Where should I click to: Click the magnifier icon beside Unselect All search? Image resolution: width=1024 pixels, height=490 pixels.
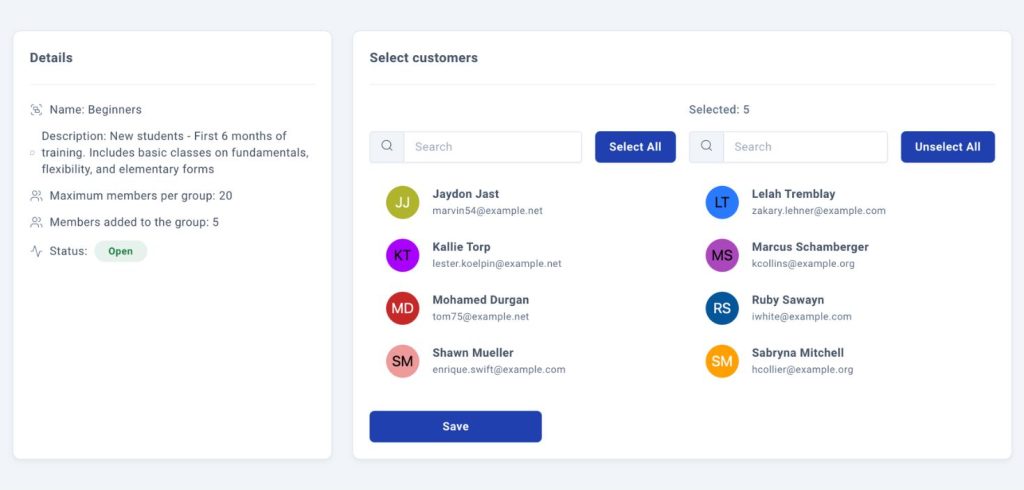pos(707,147)
